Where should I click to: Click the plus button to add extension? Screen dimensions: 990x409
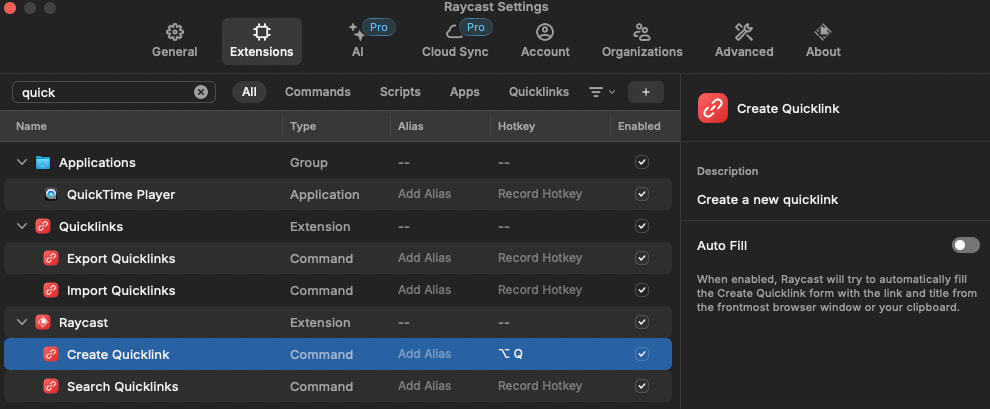(x=645, y=92)
